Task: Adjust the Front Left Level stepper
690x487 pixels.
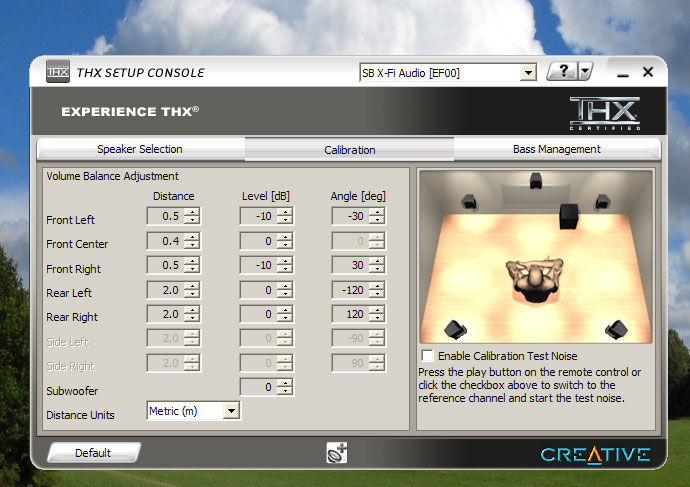Action: 285,216
